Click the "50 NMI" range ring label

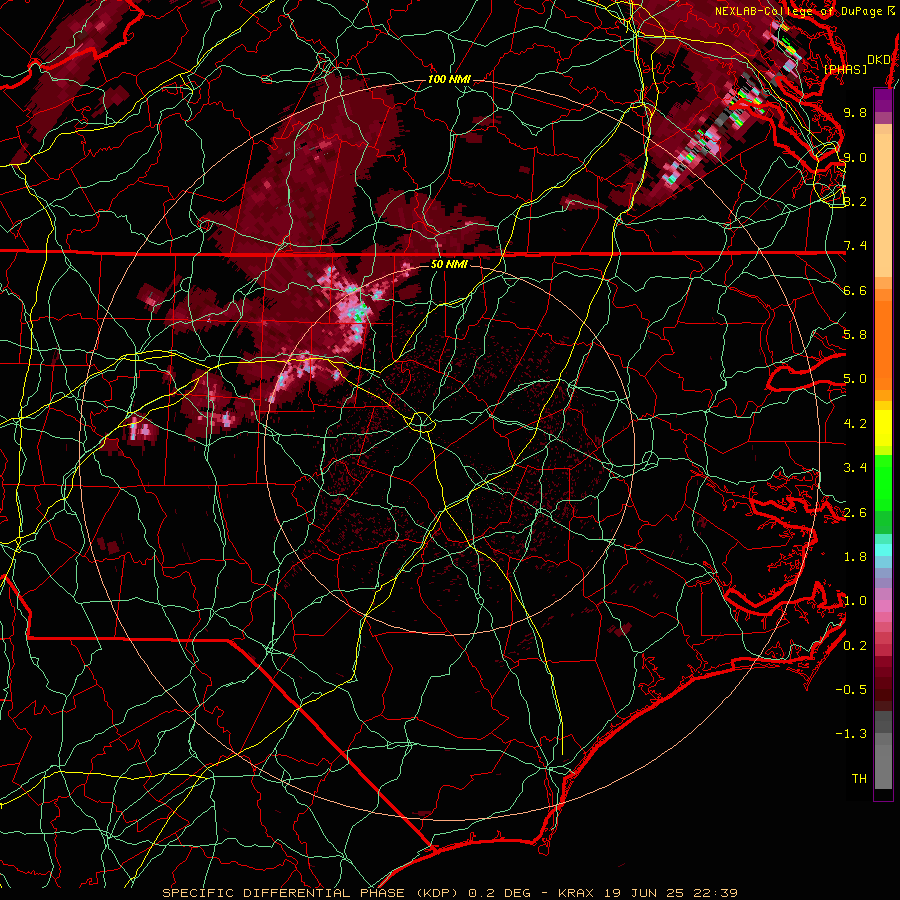pyautogui.click(x=449, y=265)
